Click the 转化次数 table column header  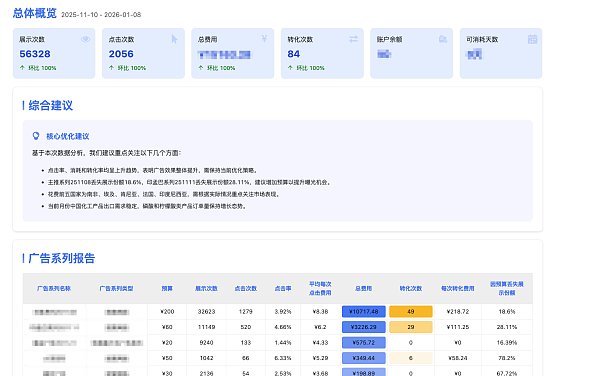(411, 288)
